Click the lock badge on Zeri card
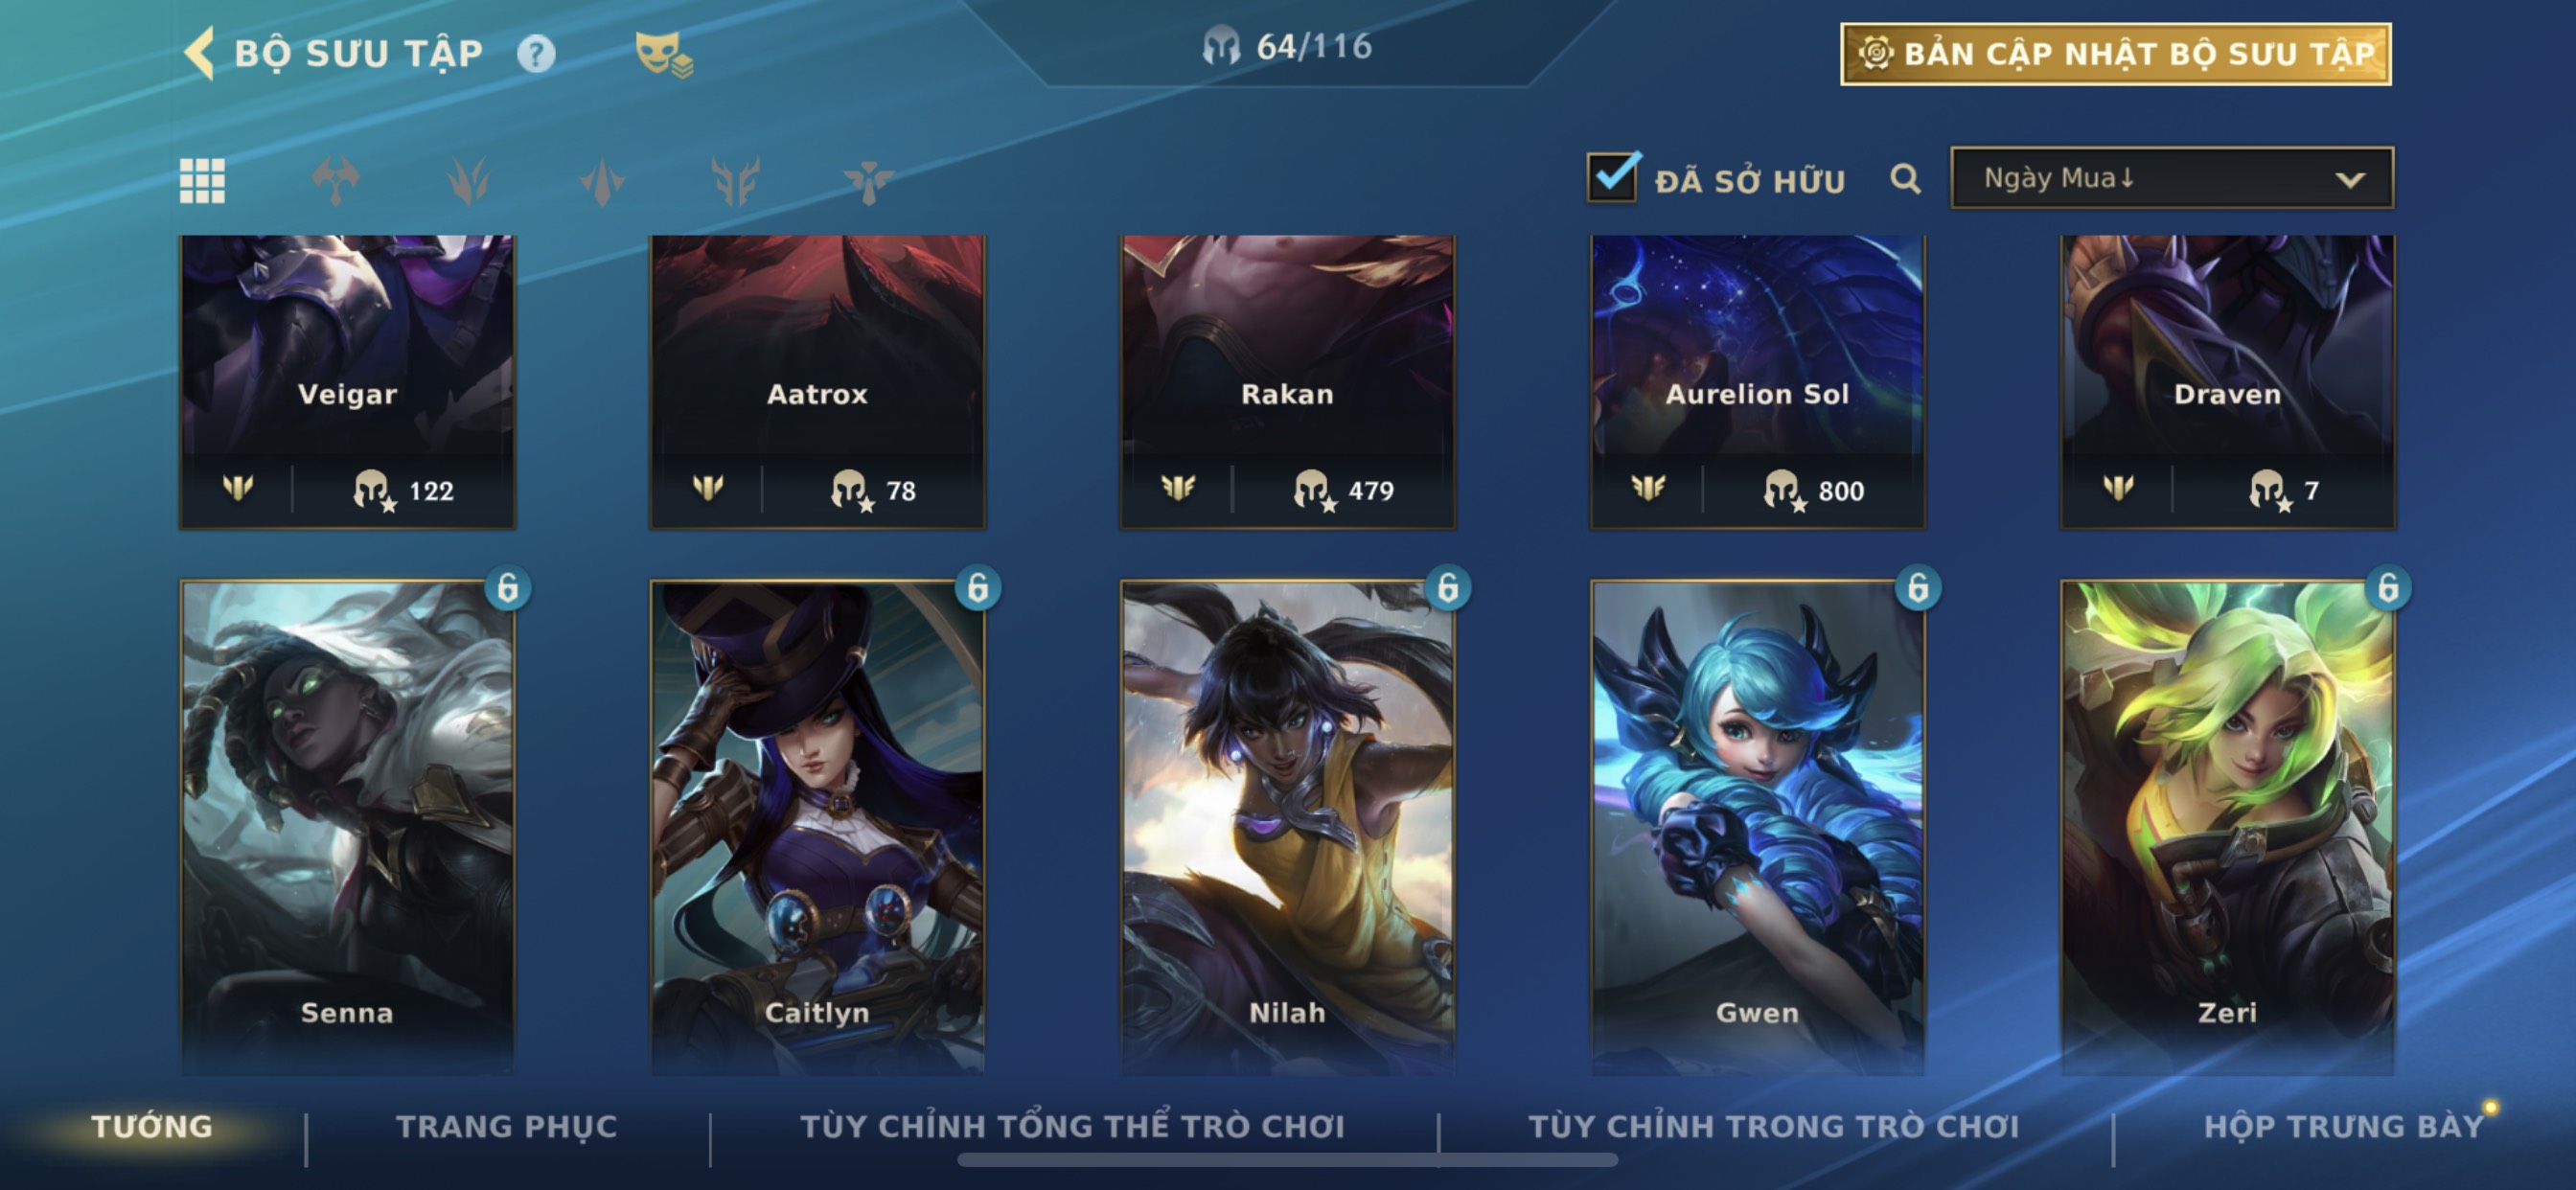This screenshot has width=2576, height=1190. coord(2388,588)
